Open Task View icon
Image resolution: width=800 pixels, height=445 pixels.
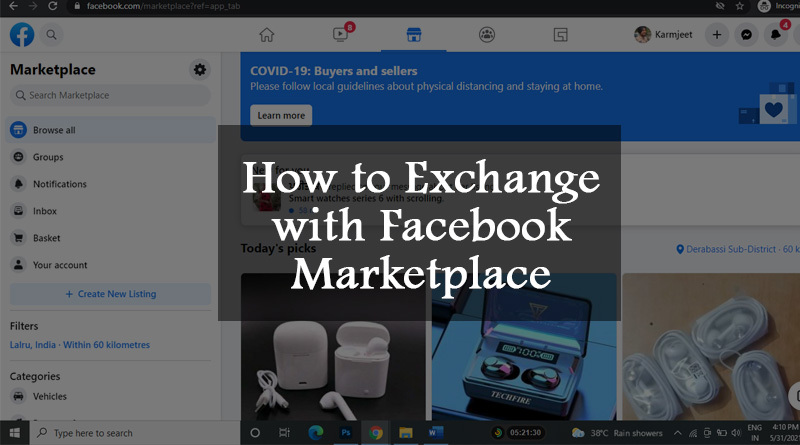click(284, 433)
